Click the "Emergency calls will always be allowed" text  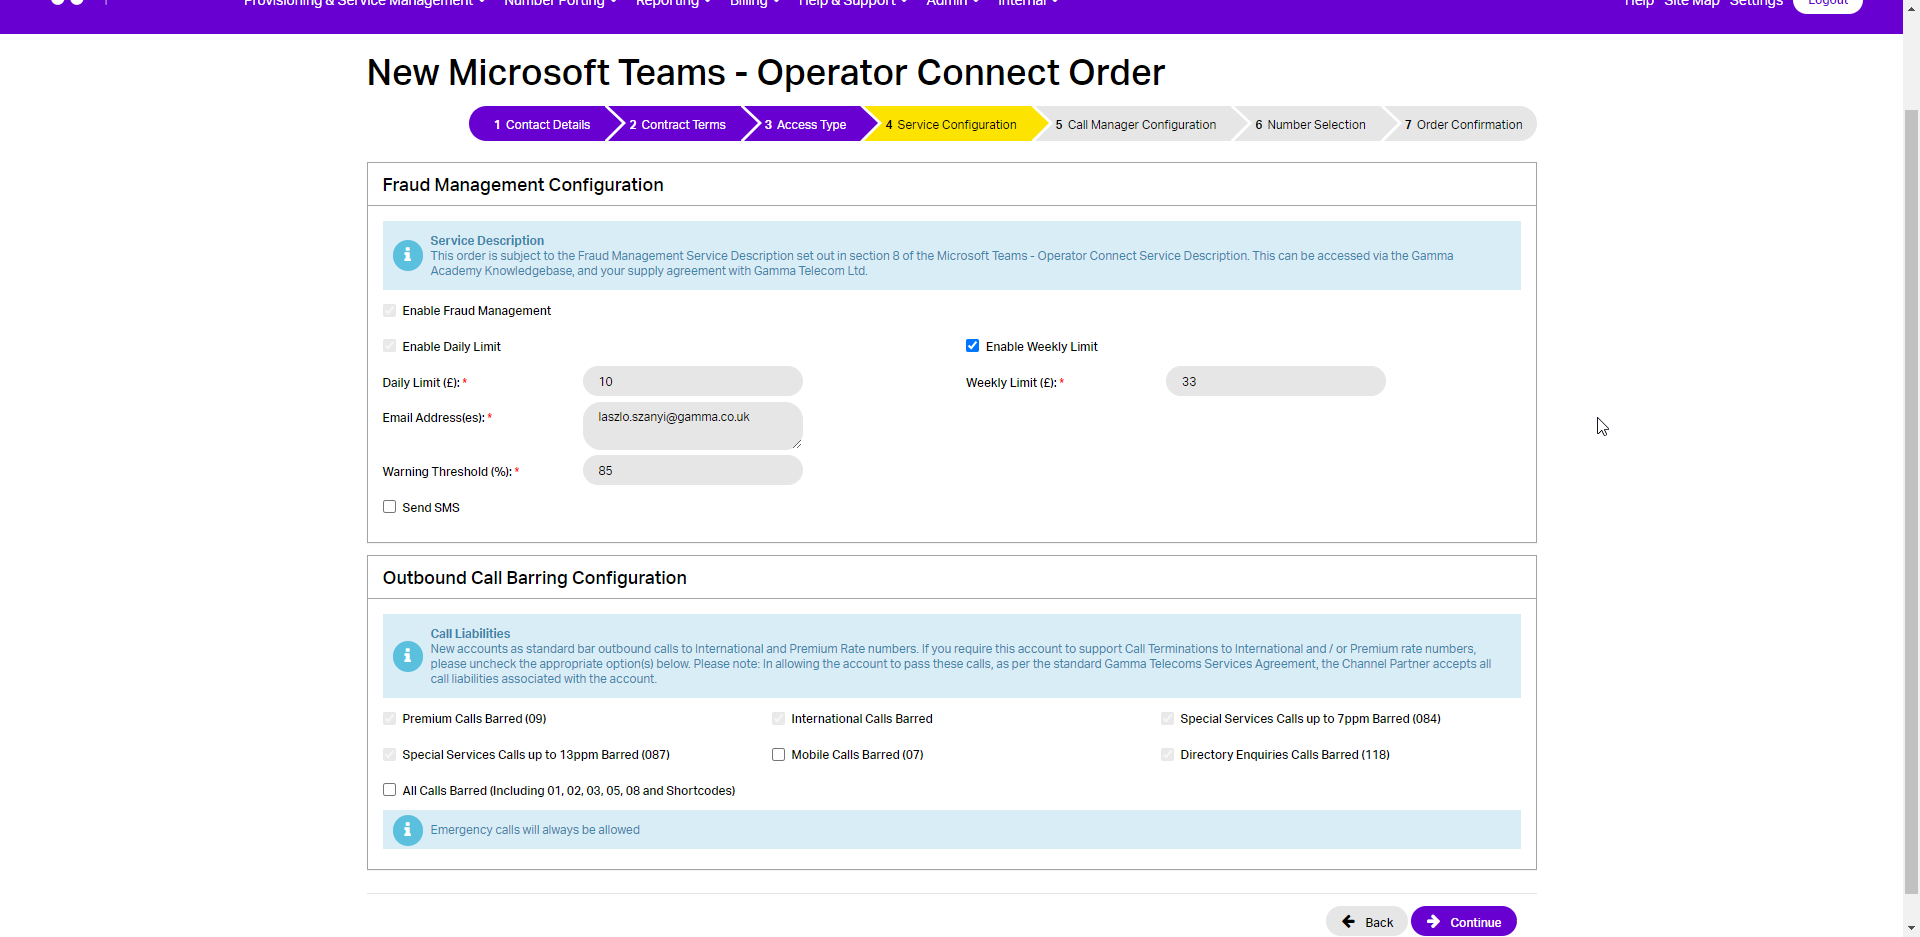pyautogui.click(x=535, y=830)
